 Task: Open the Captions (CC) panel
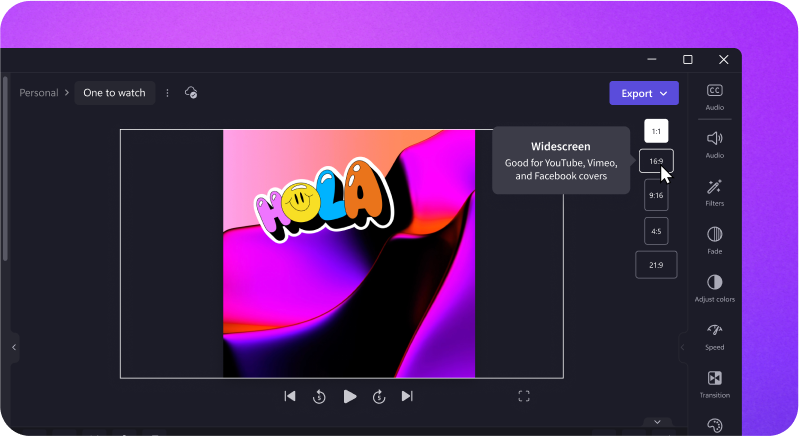pos(714,92)
